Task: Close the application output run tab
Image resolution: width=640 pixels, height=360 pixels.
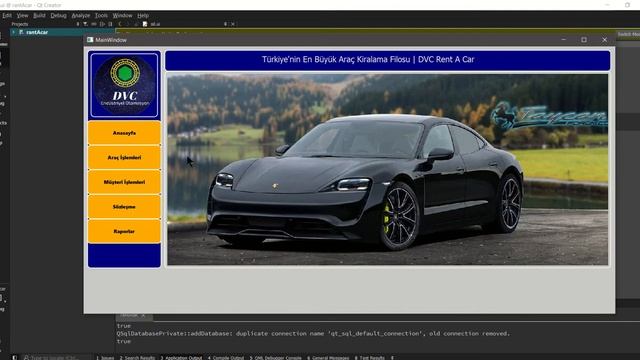Action: pyautogui.click(x=143, y=316)
